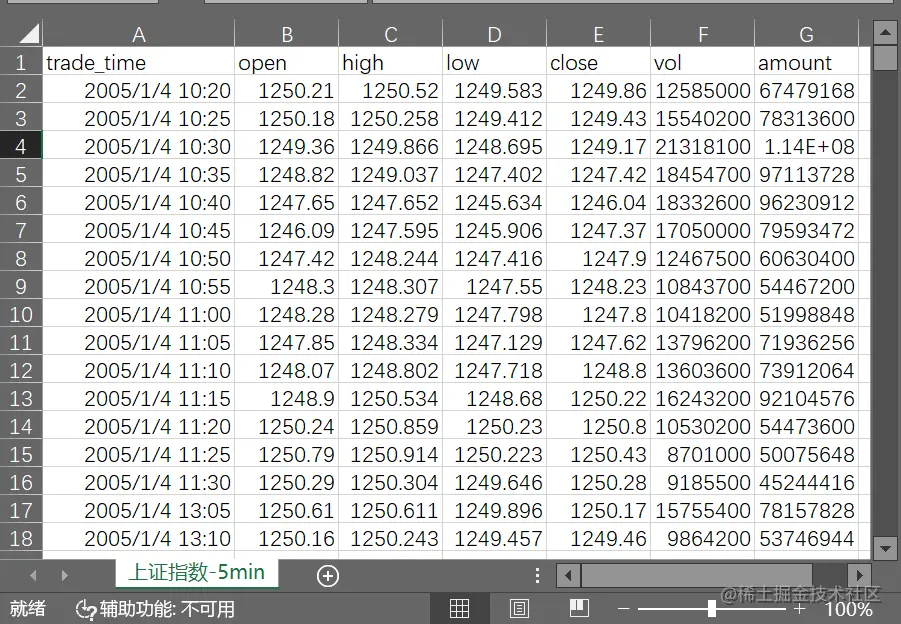
Task: Select column A header
Action: pyautogui.click(x=138, y=34)
